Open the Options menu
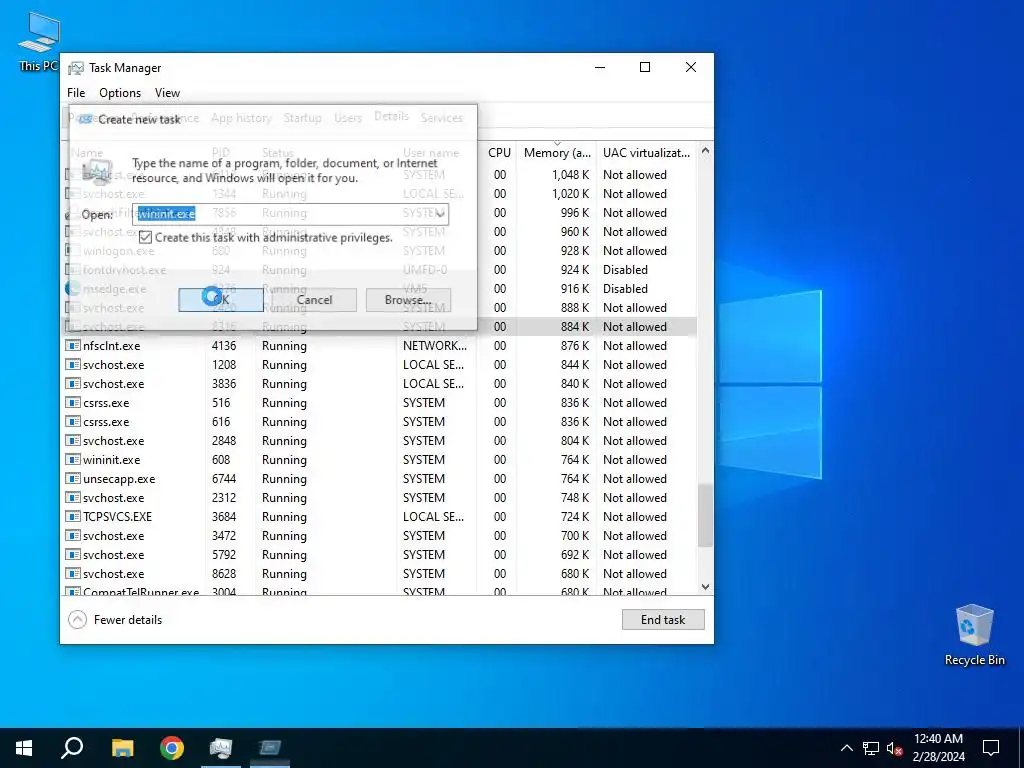The height and width of the screenshot is (768, 1024). pyautogui.click(x=120, y=93)
